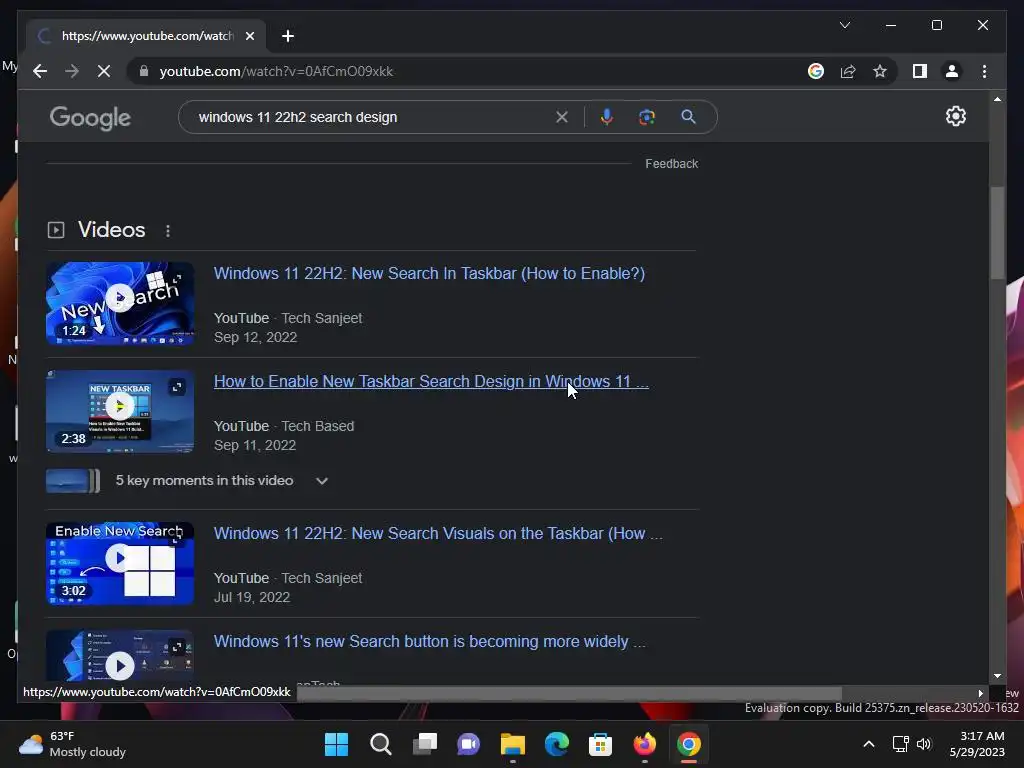The width and height of the screenshot is (1024, 768).
Task: Open "How to Enable New Taskbar Search Design" link
Action: (x=431, y=381)
